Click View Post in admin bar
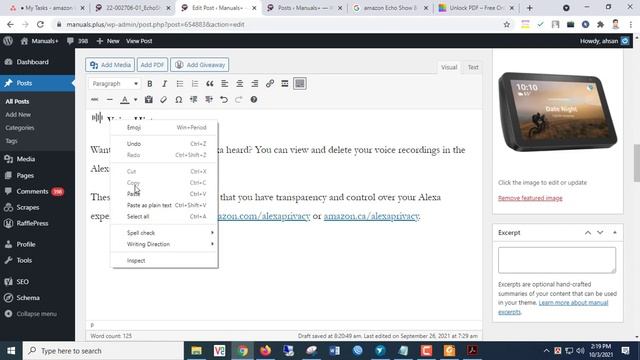Image resolution: width=640 pixels, height=360 pixels. (139, 41)
